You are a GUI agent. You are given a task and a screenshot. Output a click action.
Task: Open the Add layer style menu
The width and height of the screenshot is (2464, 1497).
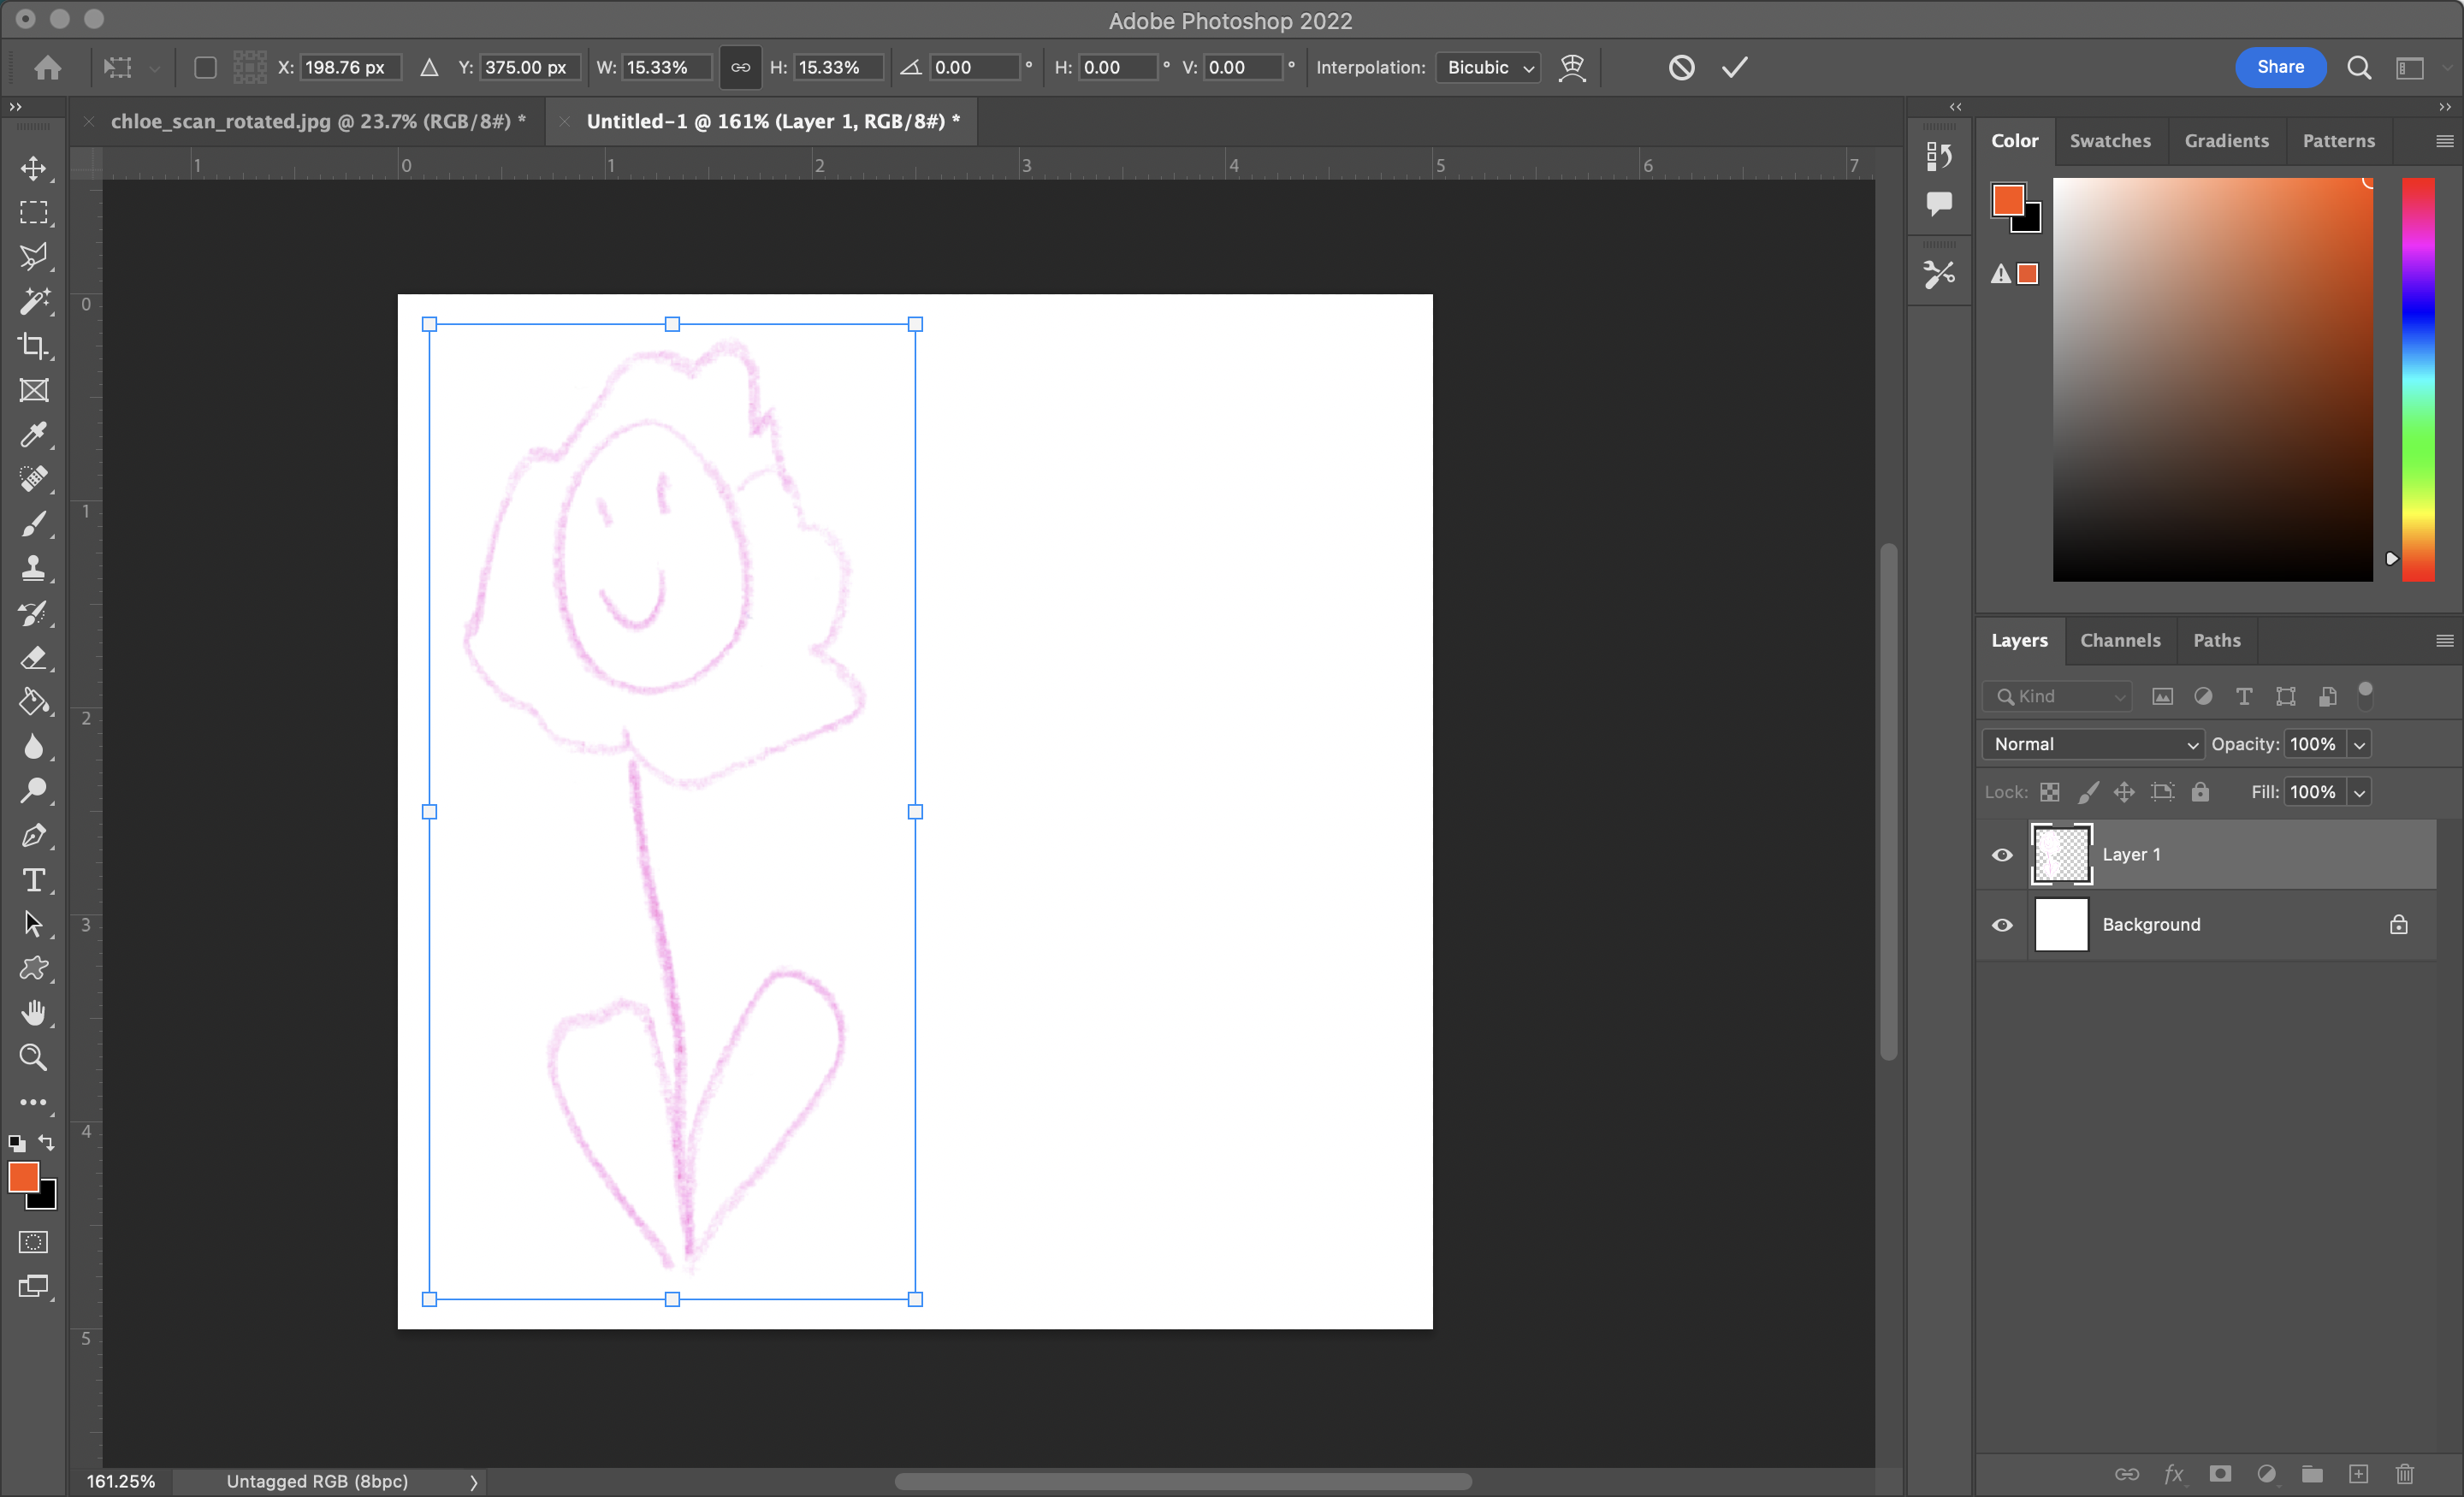(2173, 1474)
